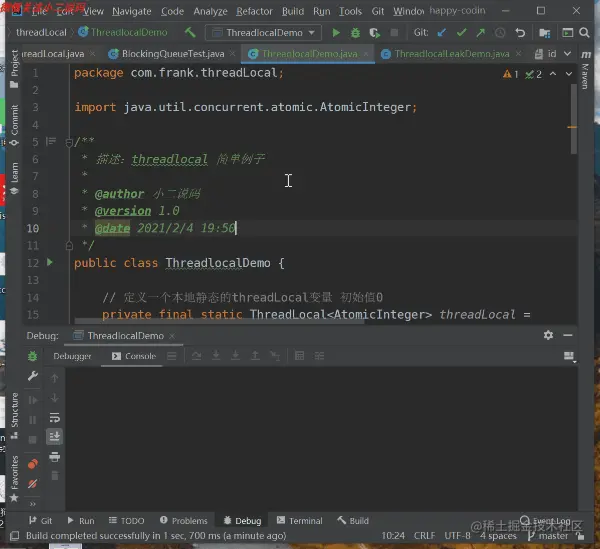
Task: Hide the Debug tool window
Action: pos(568,335)
